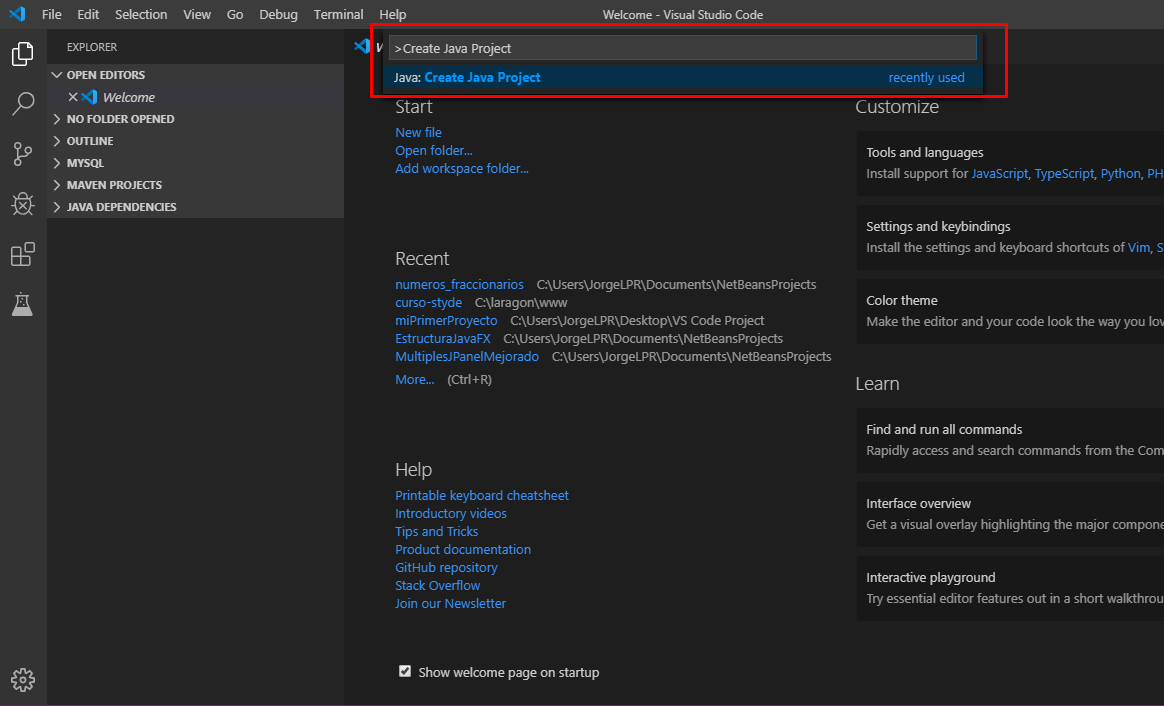Open Stack Overflow link
The image size is (1164, 706).
coord(437,585)
